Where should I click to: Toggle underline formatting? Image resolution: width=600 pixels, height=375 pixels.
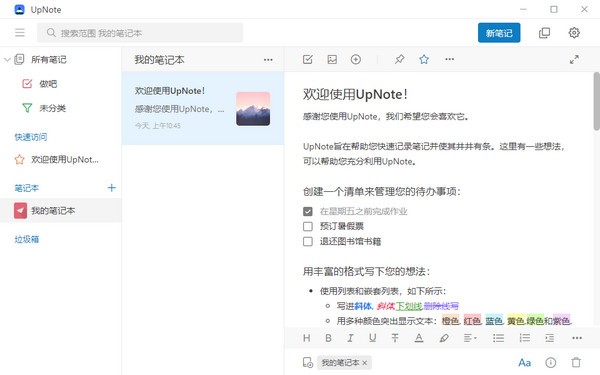tap(373, 338)
